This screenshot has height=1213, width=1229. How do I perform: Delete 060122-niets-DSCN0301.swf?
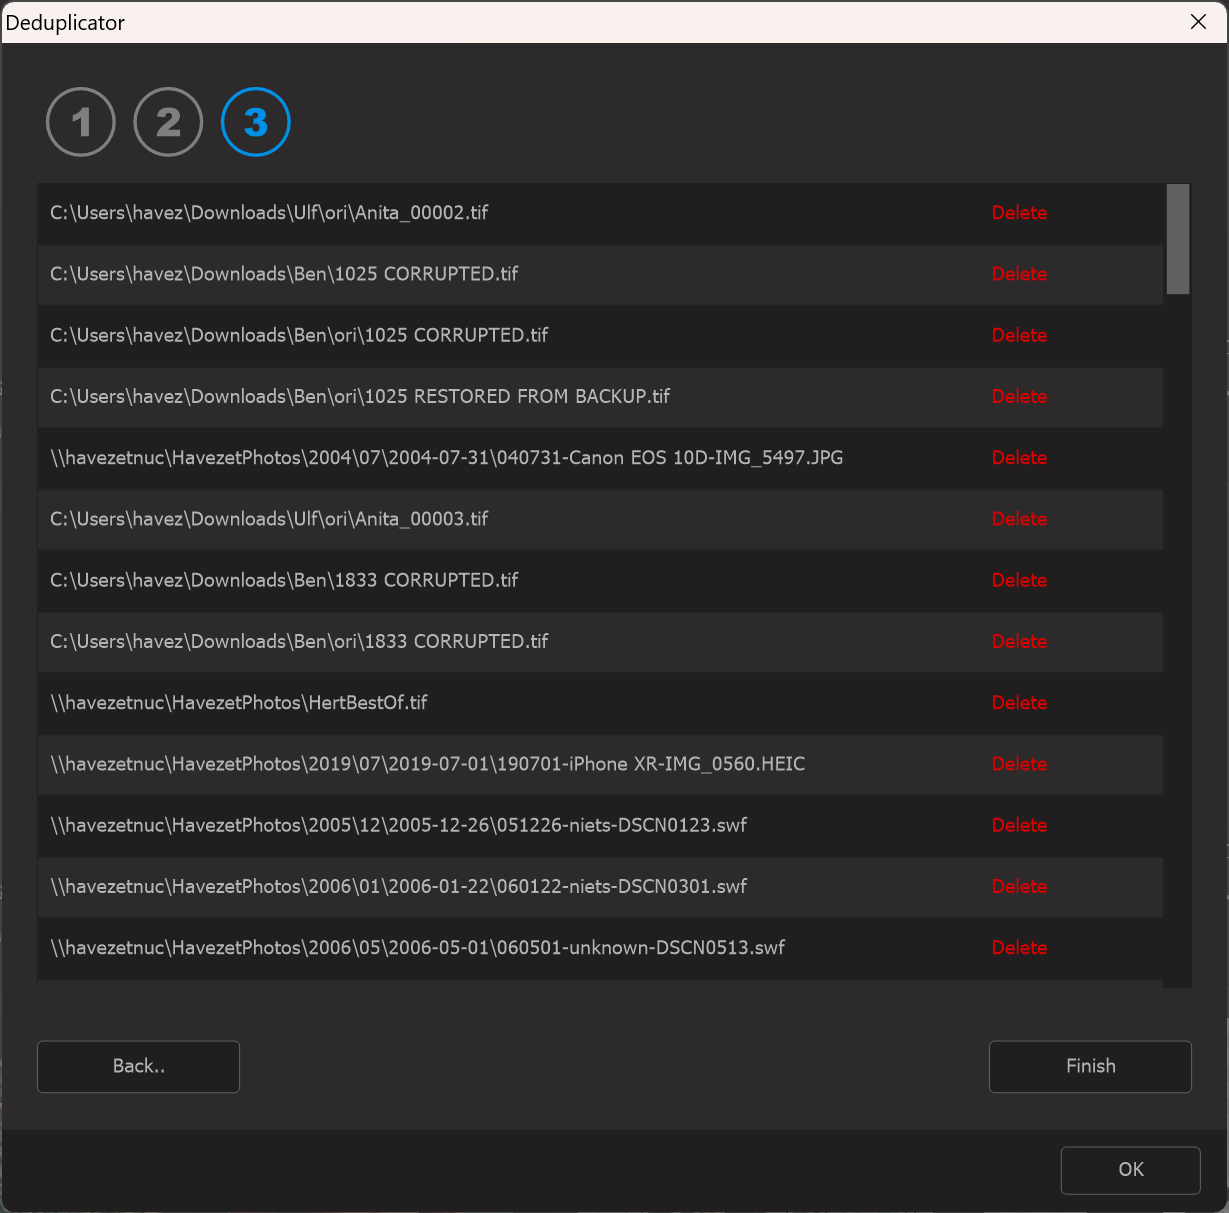(x=1019, y=886)
